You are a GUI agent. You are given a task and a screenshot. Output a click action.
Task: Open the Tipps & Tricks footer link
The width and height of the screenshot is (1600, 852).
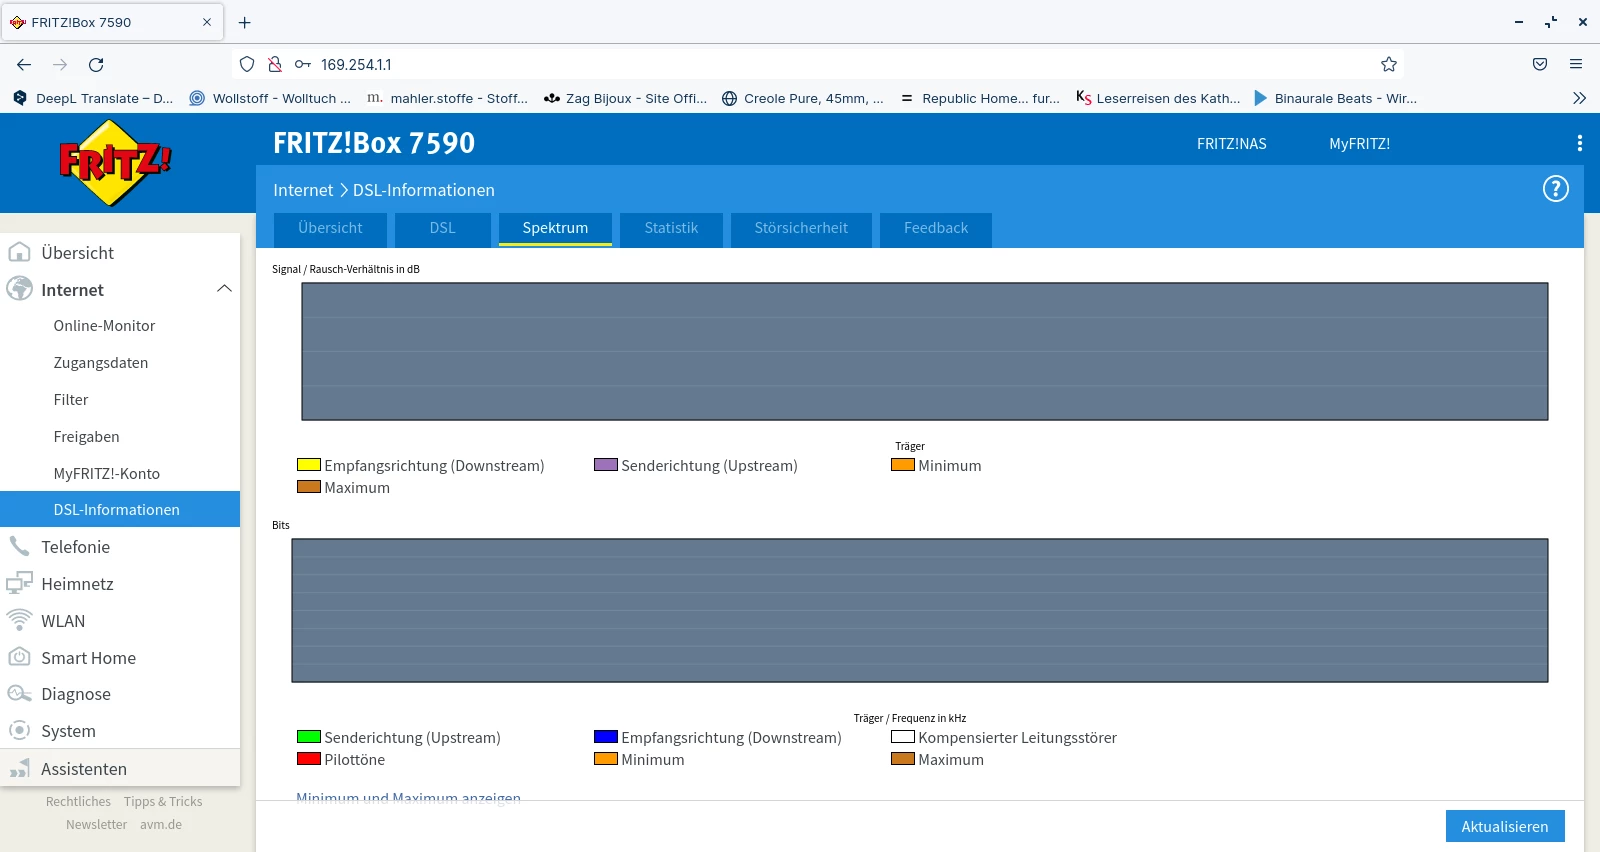tap(163, 802)
